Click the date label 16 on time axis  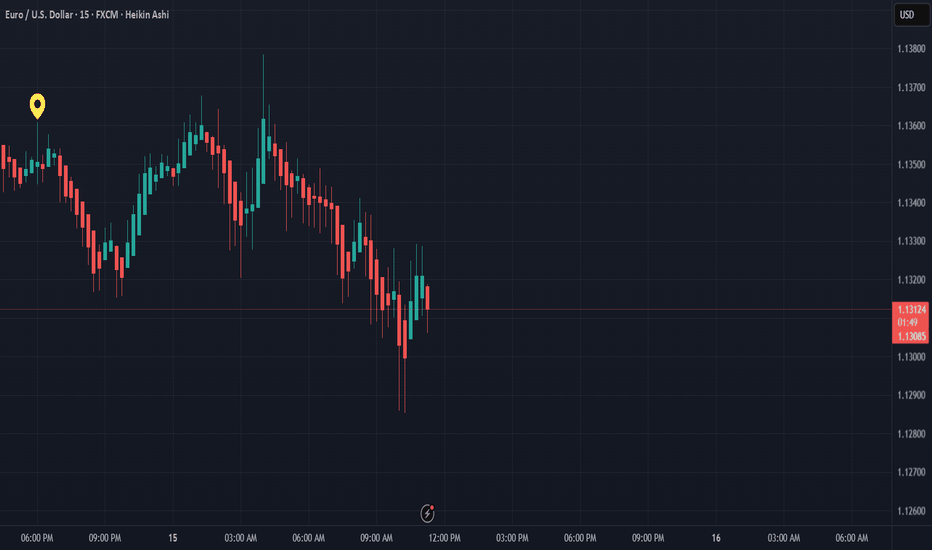[x=716, y=538]
